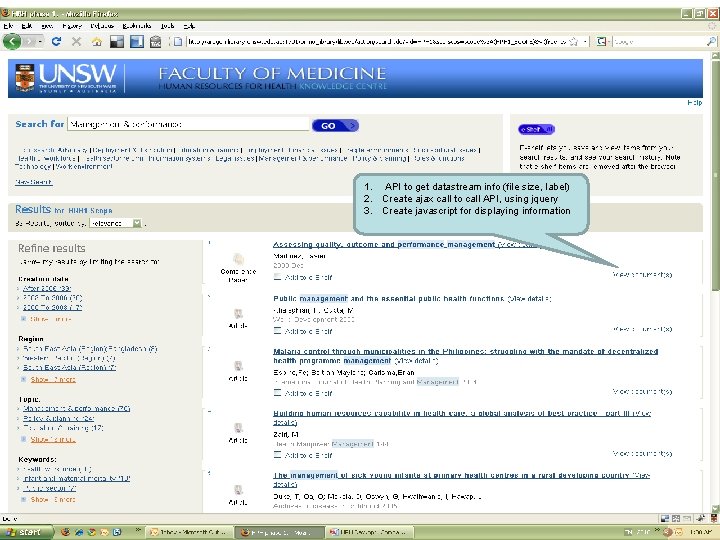Open the History menu

(x=72, y=26)
